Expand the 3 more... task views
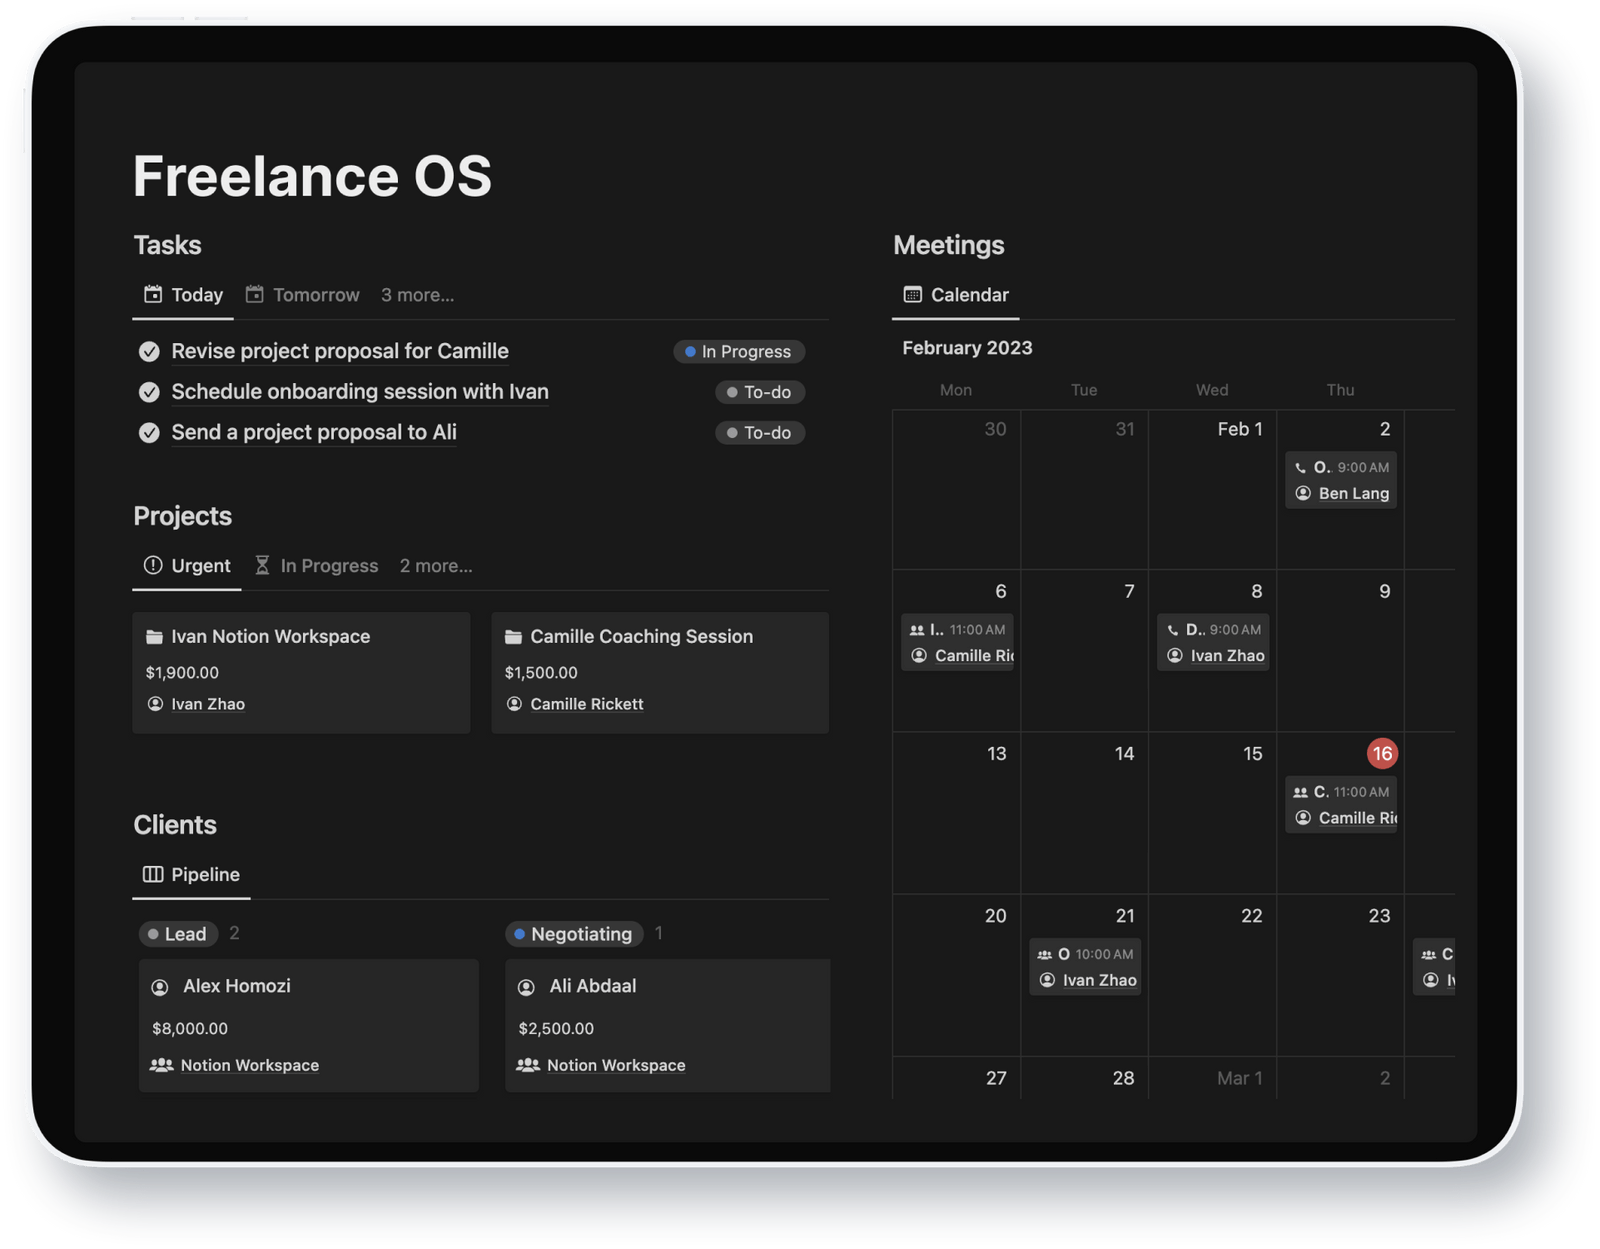 point(417,294)
